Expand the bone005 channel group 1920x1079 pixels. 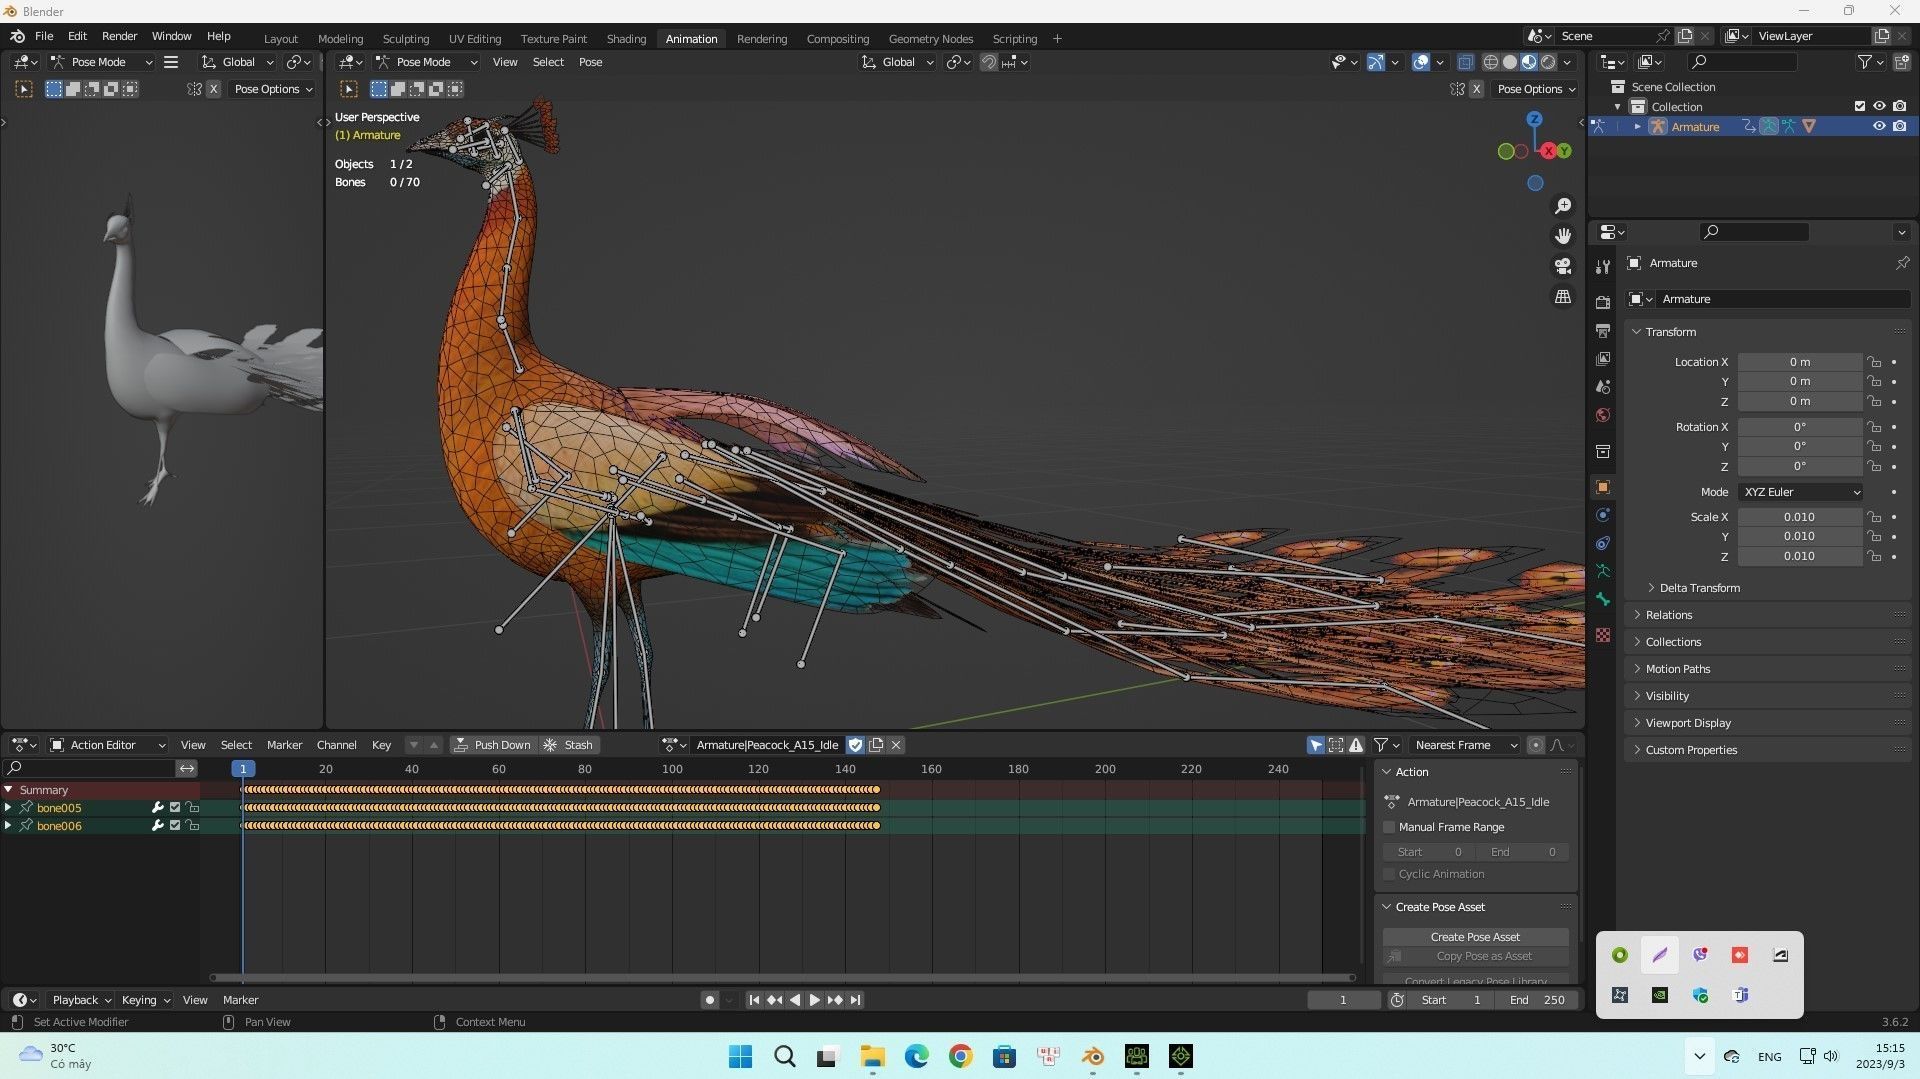coord(8,808)
